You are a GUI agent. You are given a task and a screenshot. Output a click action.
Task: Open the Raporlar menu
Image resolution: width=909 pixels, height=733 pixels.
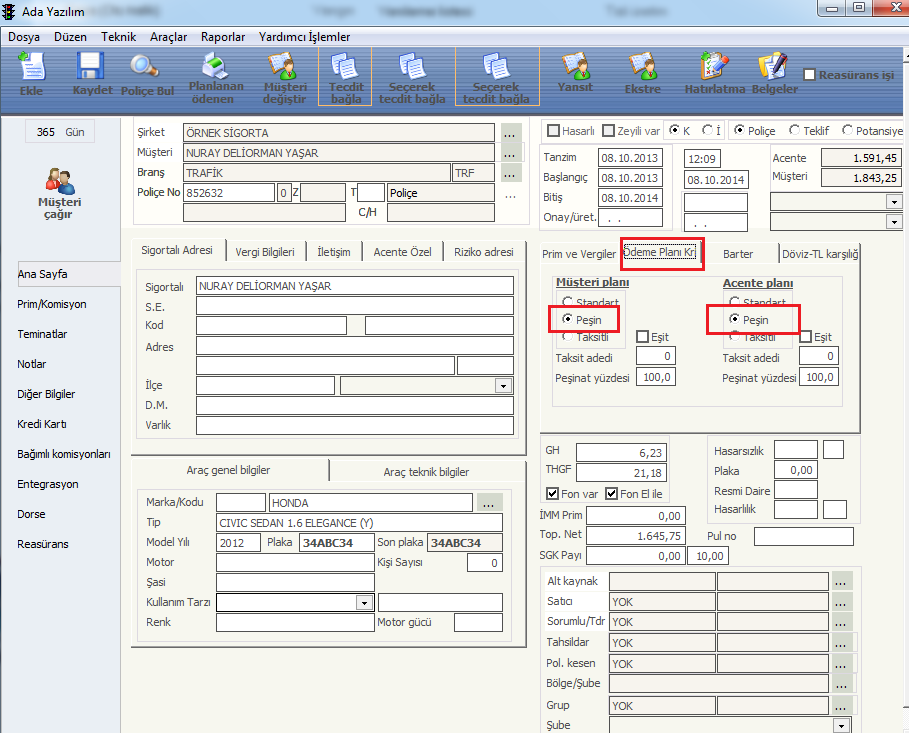222,37
